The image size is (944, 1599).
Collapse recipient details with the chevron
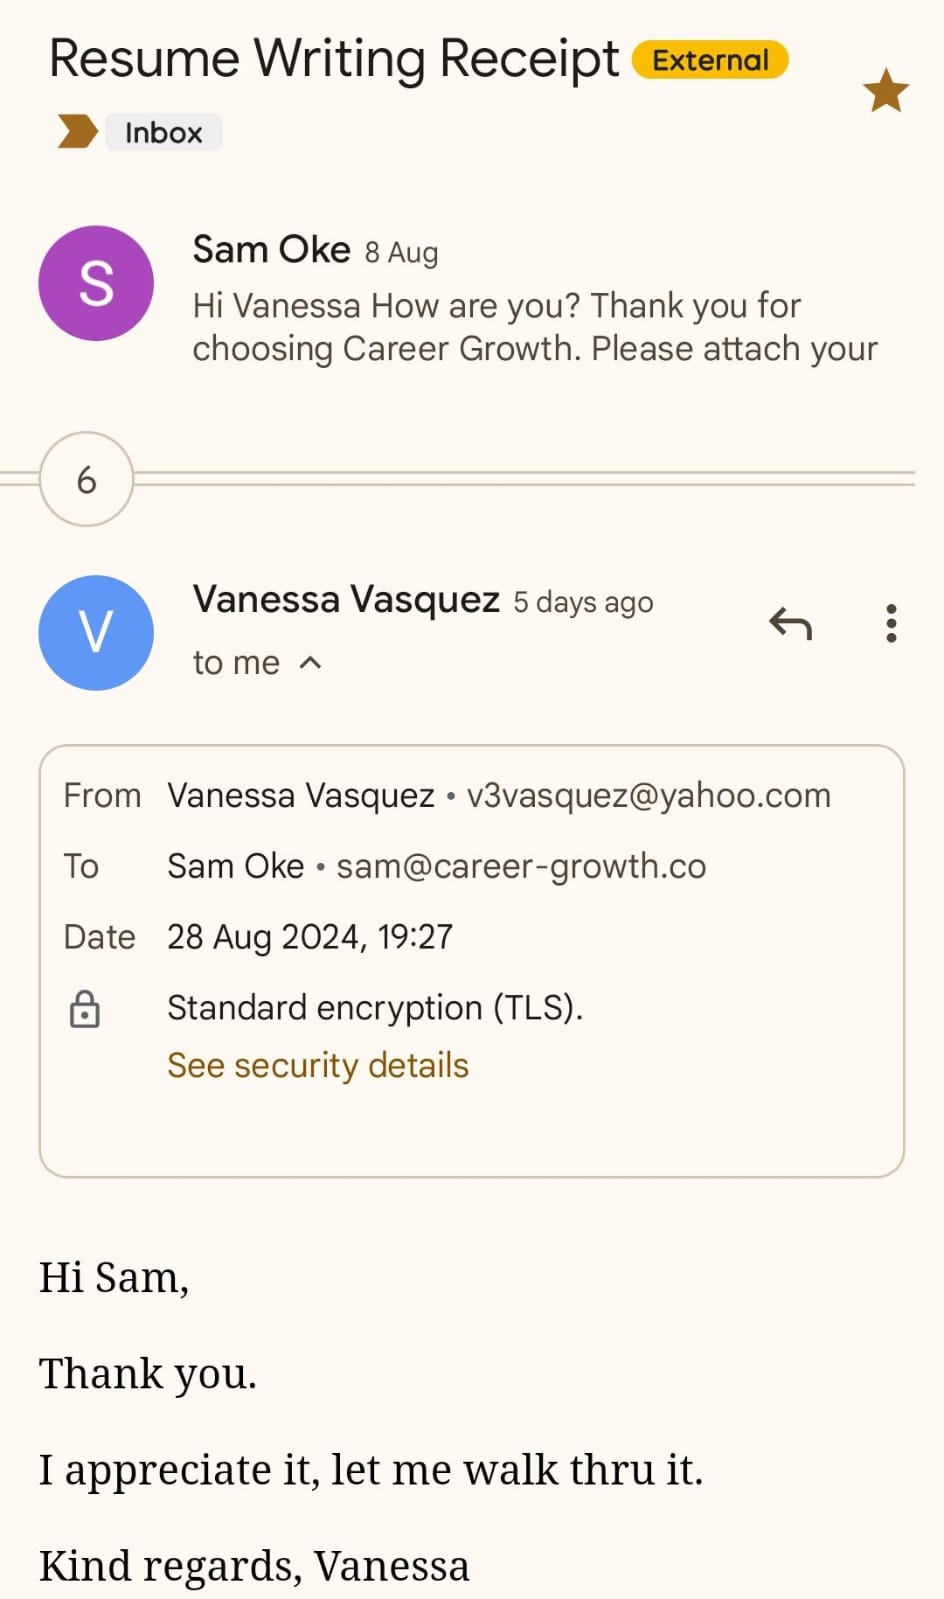click(311, 662)
